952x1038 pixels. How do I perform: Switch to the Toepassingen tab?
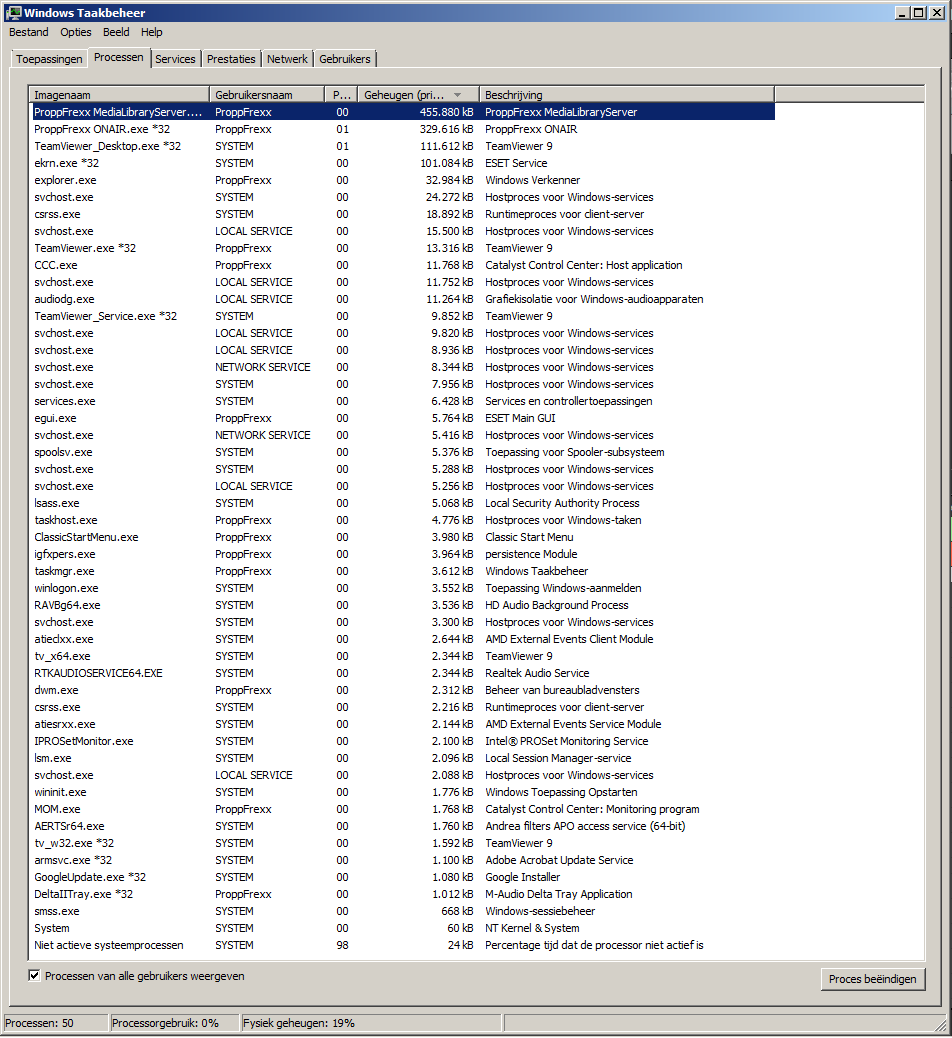tap(49, 59)
